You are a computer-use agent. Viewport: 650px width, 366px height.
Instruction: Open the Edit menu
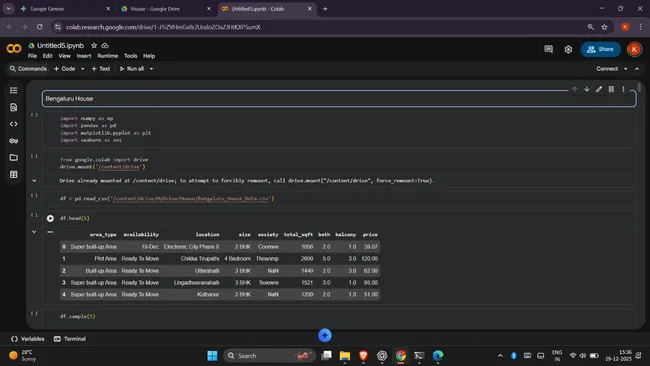pos(48,56)
